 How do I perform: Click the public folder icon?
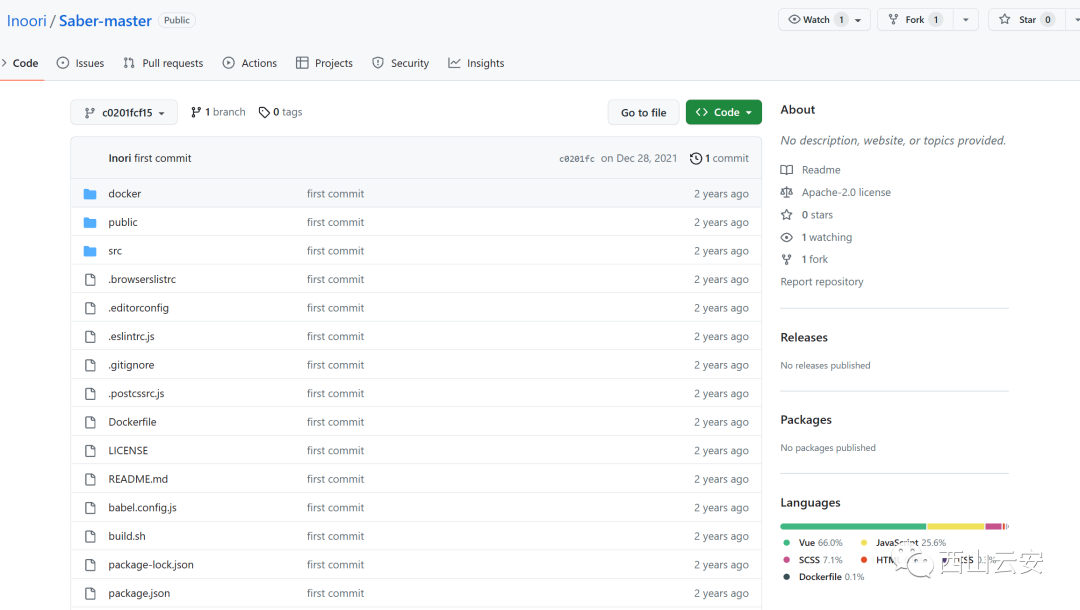click(90, 222)
